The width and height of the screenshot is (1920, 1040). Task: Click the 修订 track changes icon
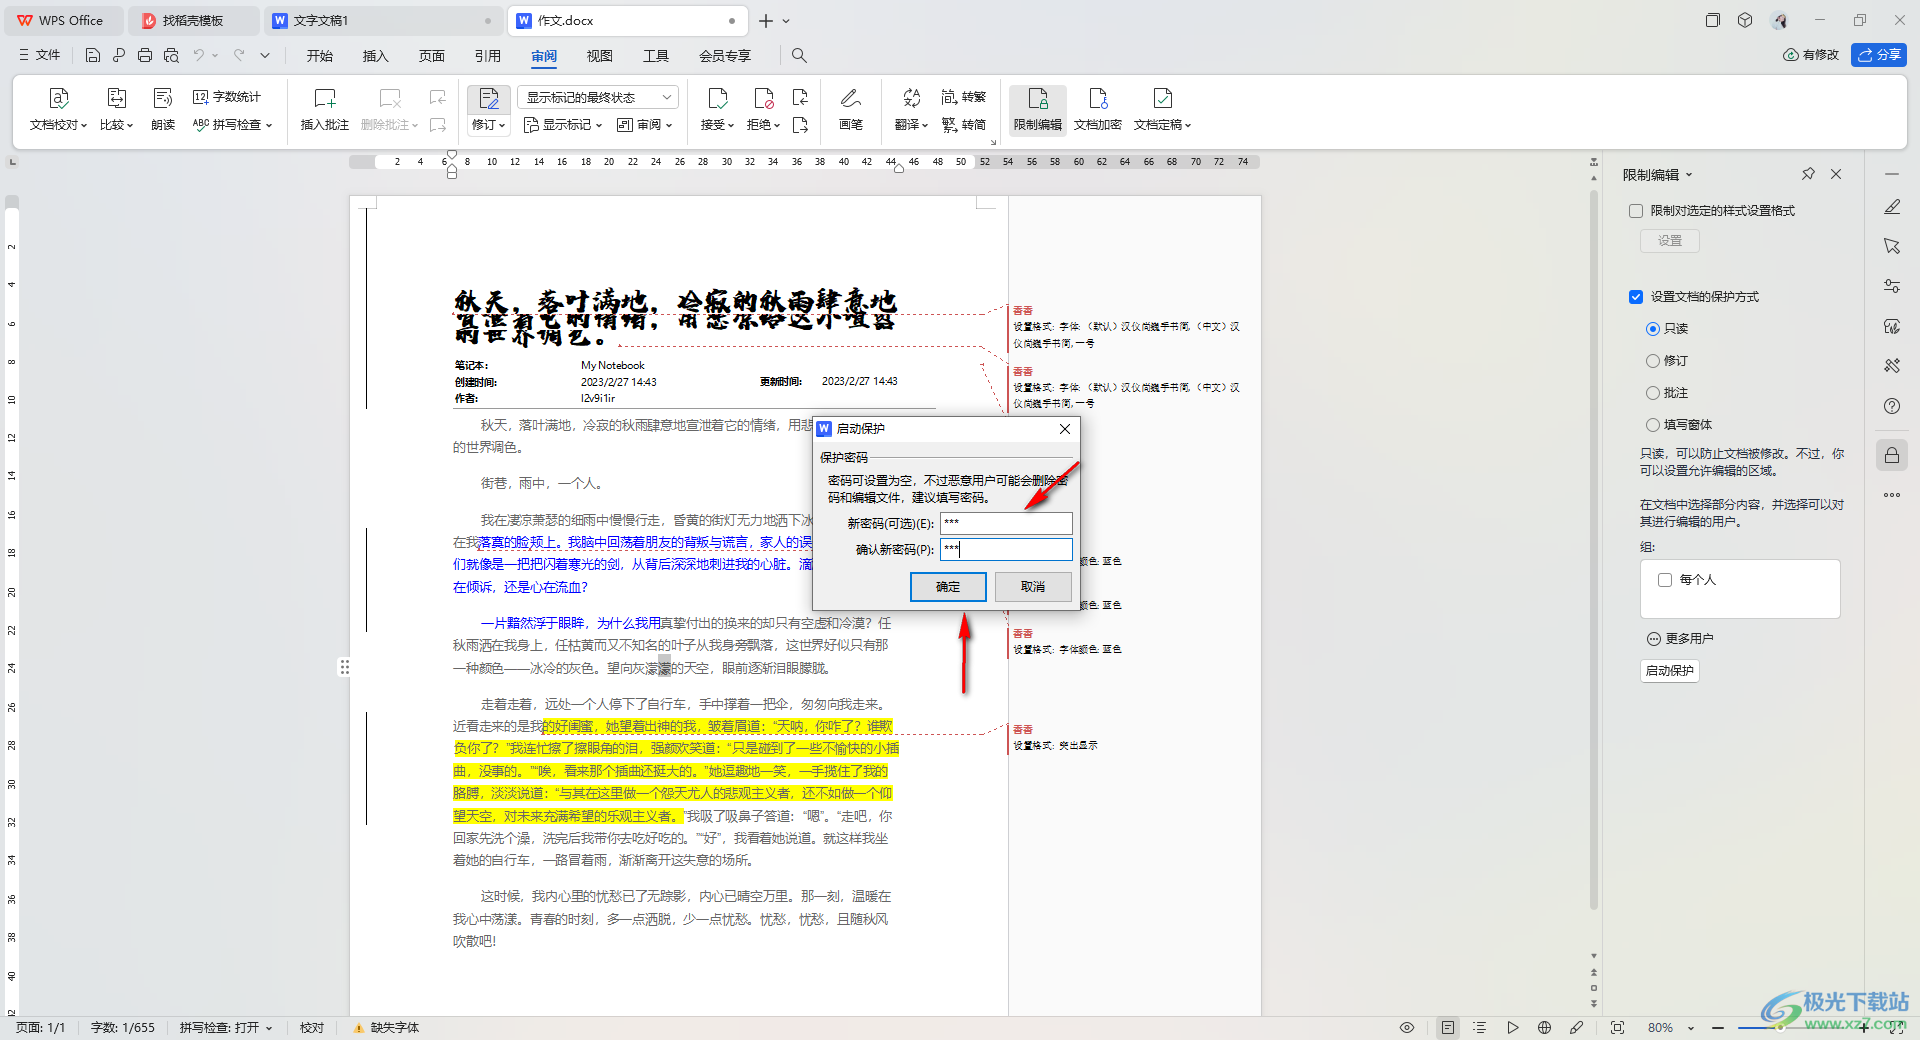coord(488,99)
